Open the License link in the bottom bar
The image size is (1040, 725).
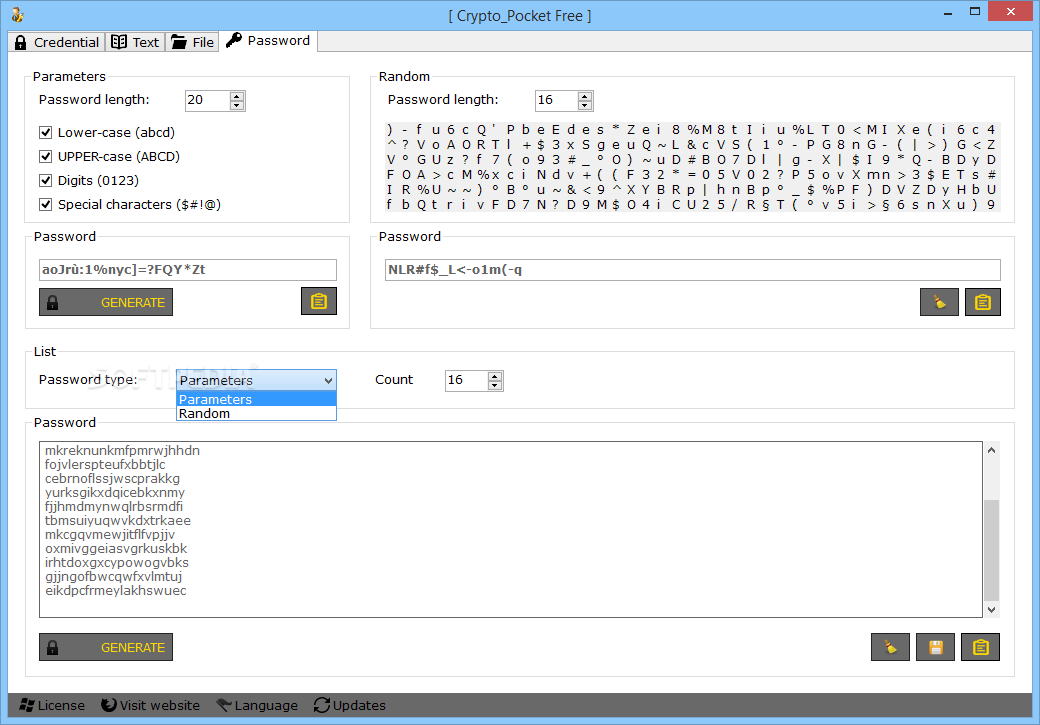point(52,705)
